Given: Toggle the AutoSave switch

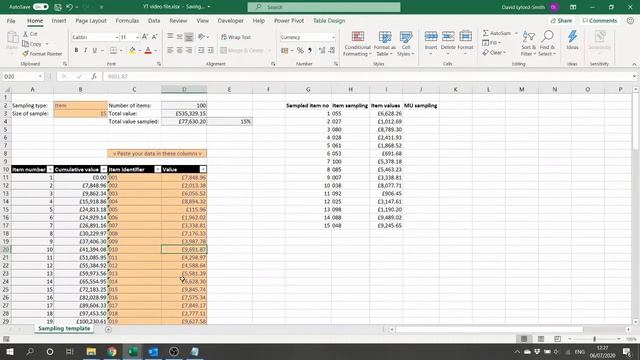Looking at the screenshot, I should [x=40, y=7].
